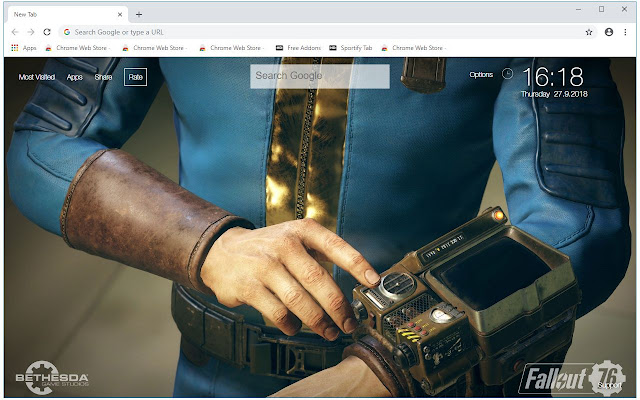Open the Apps menu on the page

pos(74,77)
